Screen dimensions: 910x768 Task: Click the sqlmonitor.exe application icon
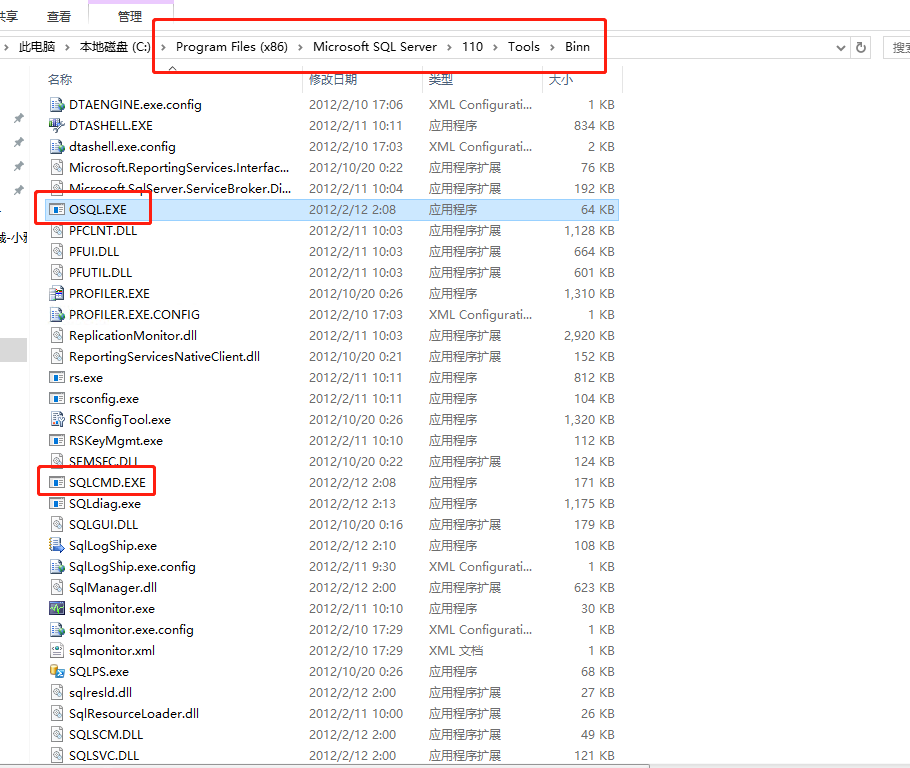(57, 608)
